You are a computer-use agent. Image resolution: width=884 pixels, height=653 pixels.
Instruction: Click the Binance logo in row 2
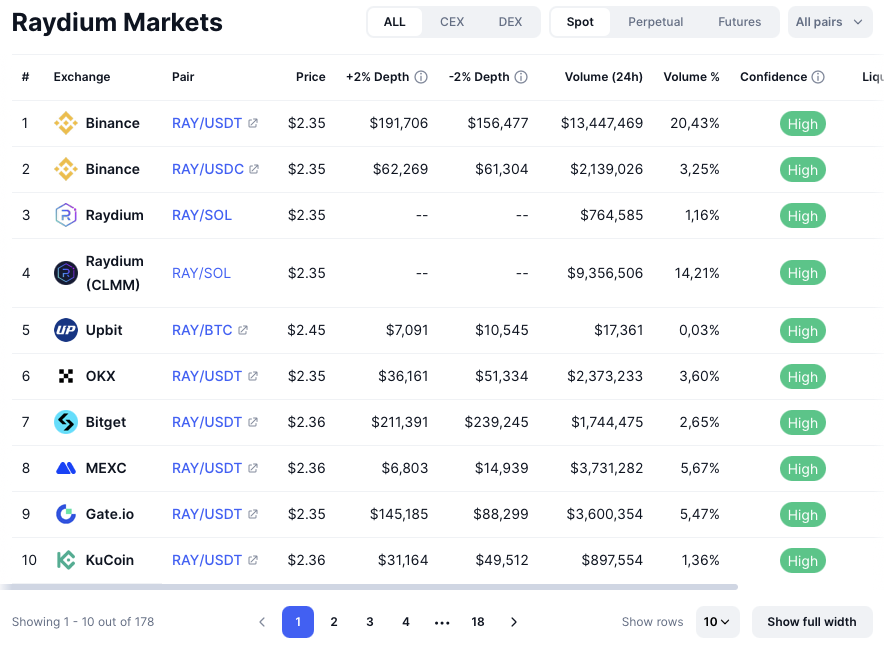pyautogui.click(x=65, y=169)
